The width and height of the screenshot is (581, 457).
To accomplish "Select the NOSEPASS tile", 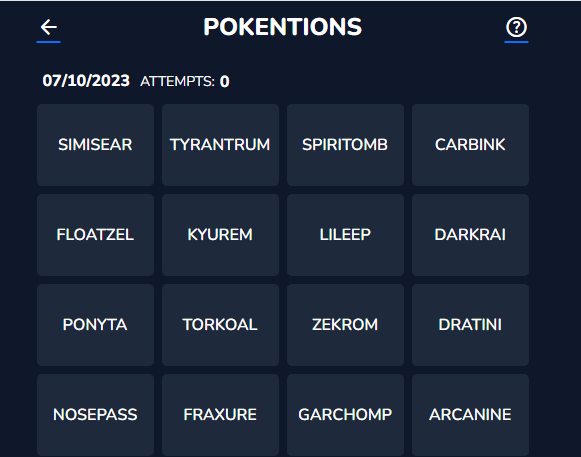I will coord(96,415).
